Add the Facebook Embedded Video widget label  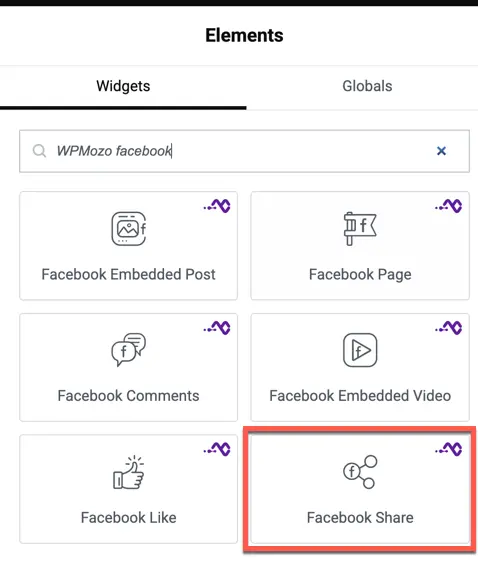tap(360, 396)
